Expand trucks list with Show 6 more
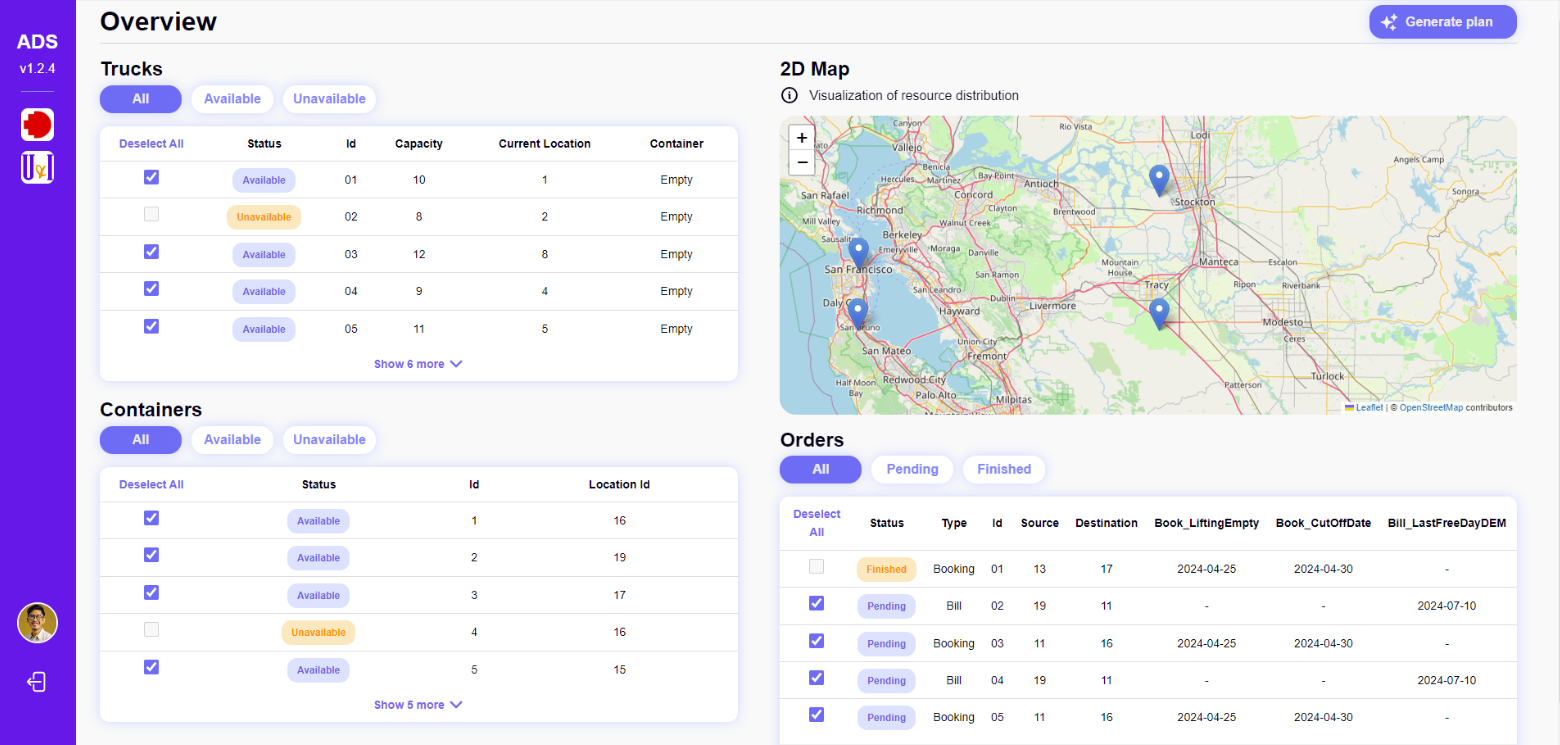 pyautogui.click(x=418, y=364)
